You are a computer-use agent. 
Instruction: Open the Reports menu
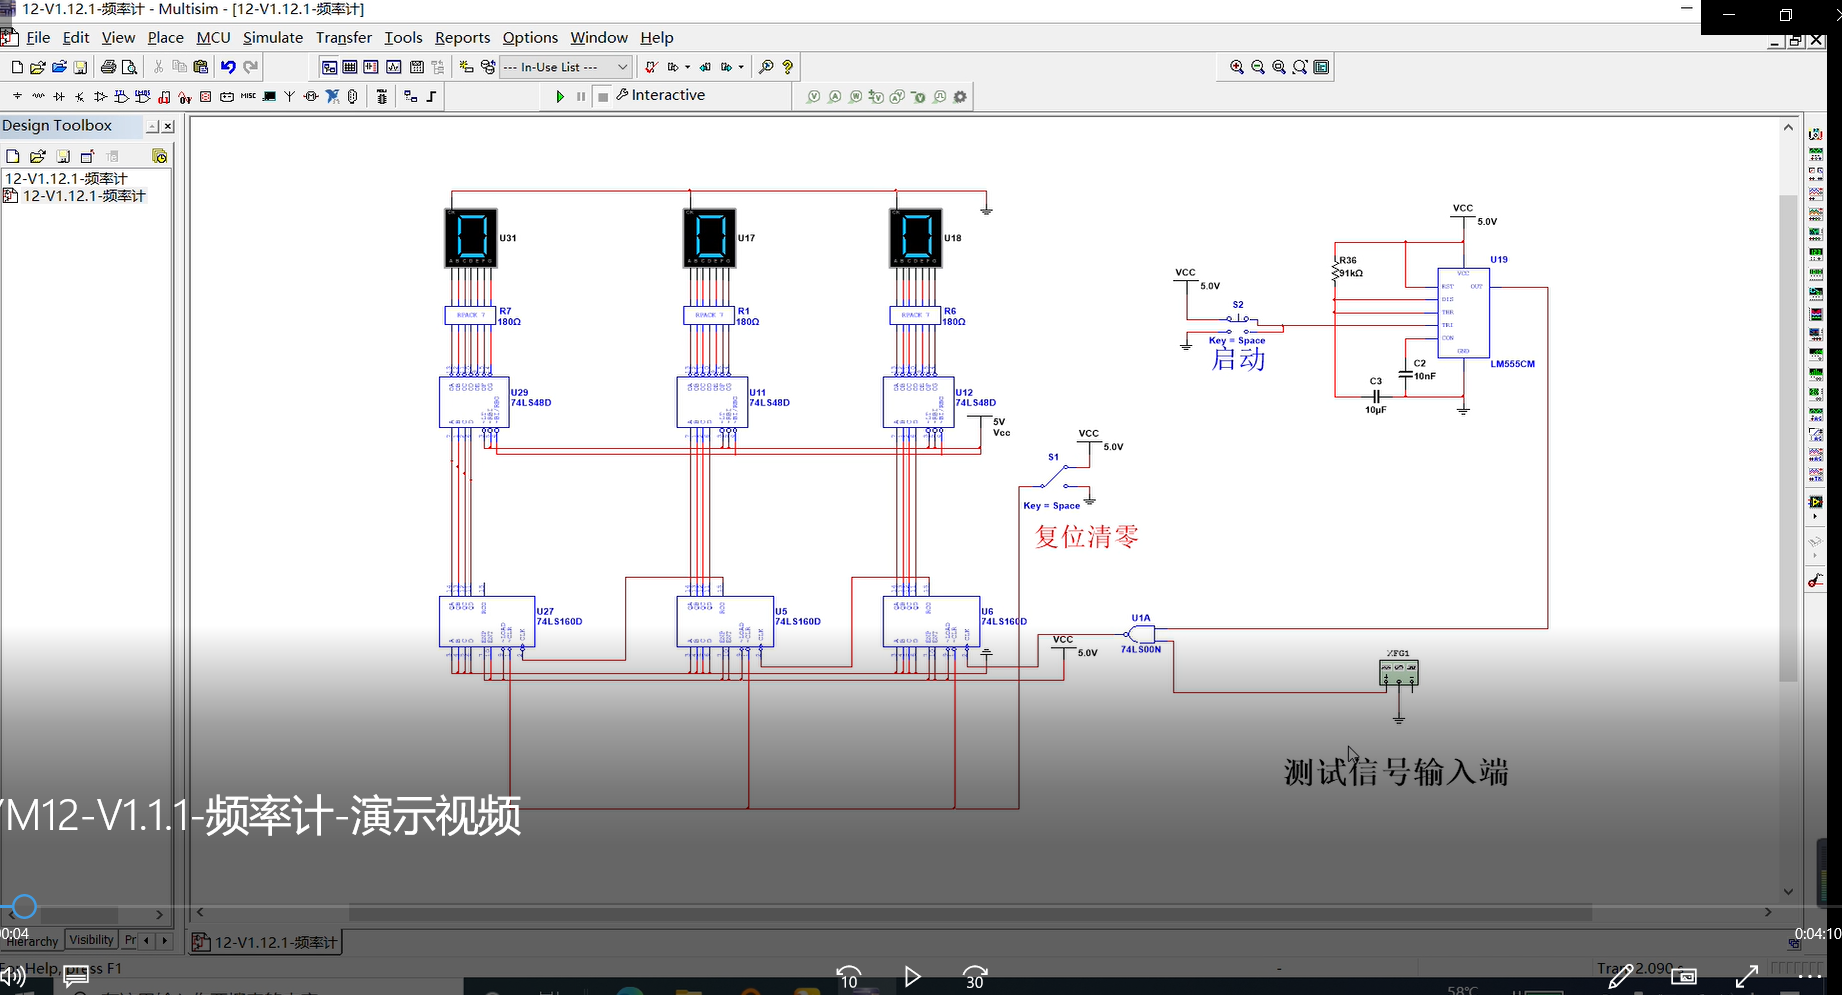click(462, 38)
